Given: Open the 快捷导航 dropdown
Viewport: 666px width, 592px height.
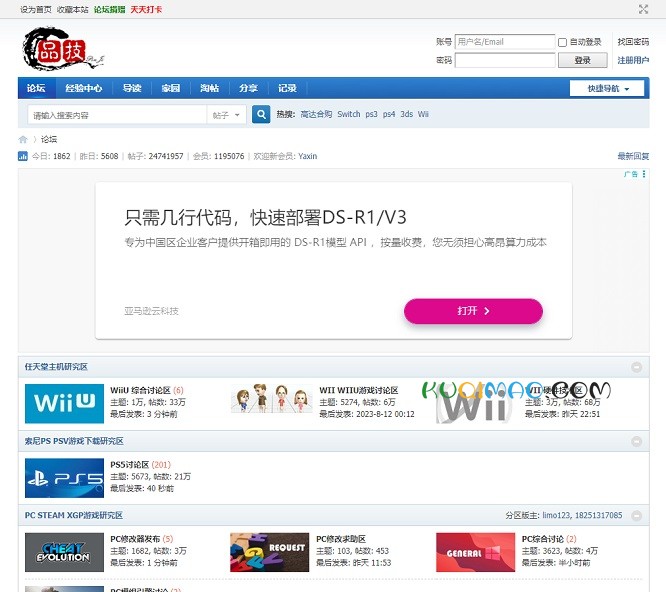Looking at the screenshot, I should [x=607, y=88].
